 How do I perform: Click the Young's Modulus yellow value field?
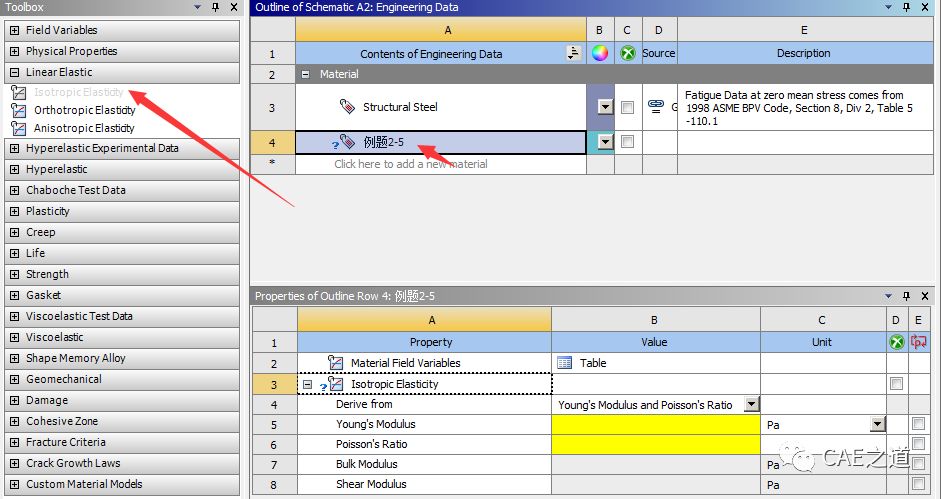pyautogui.click(x=655, y=425)
